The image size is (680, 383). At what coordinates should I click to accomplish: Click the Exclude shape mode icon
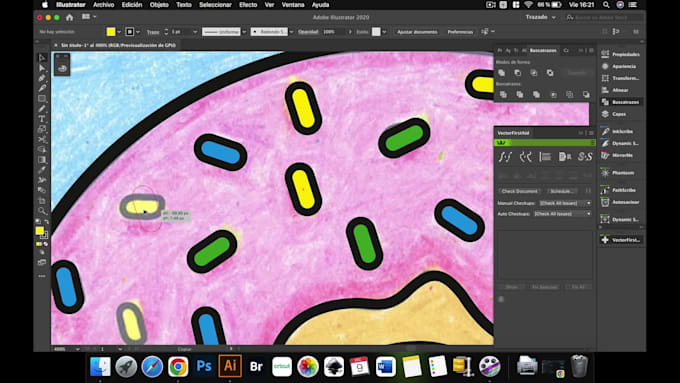pyautogui.click(x=550, y=73)
